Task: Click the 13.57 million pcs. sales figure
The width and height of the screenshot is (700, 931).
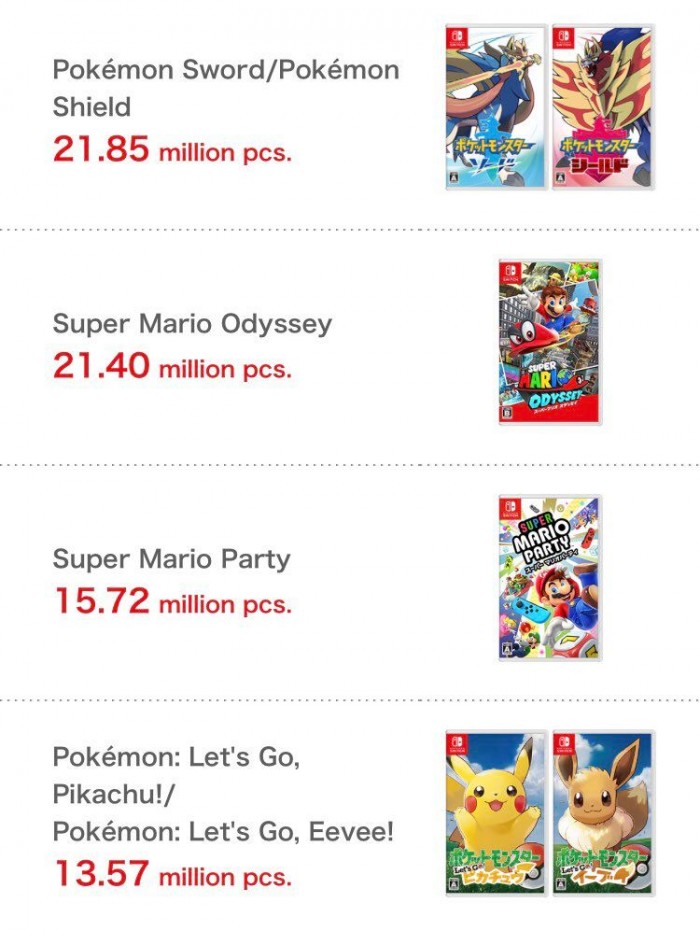Action: [x=172, y=873]
